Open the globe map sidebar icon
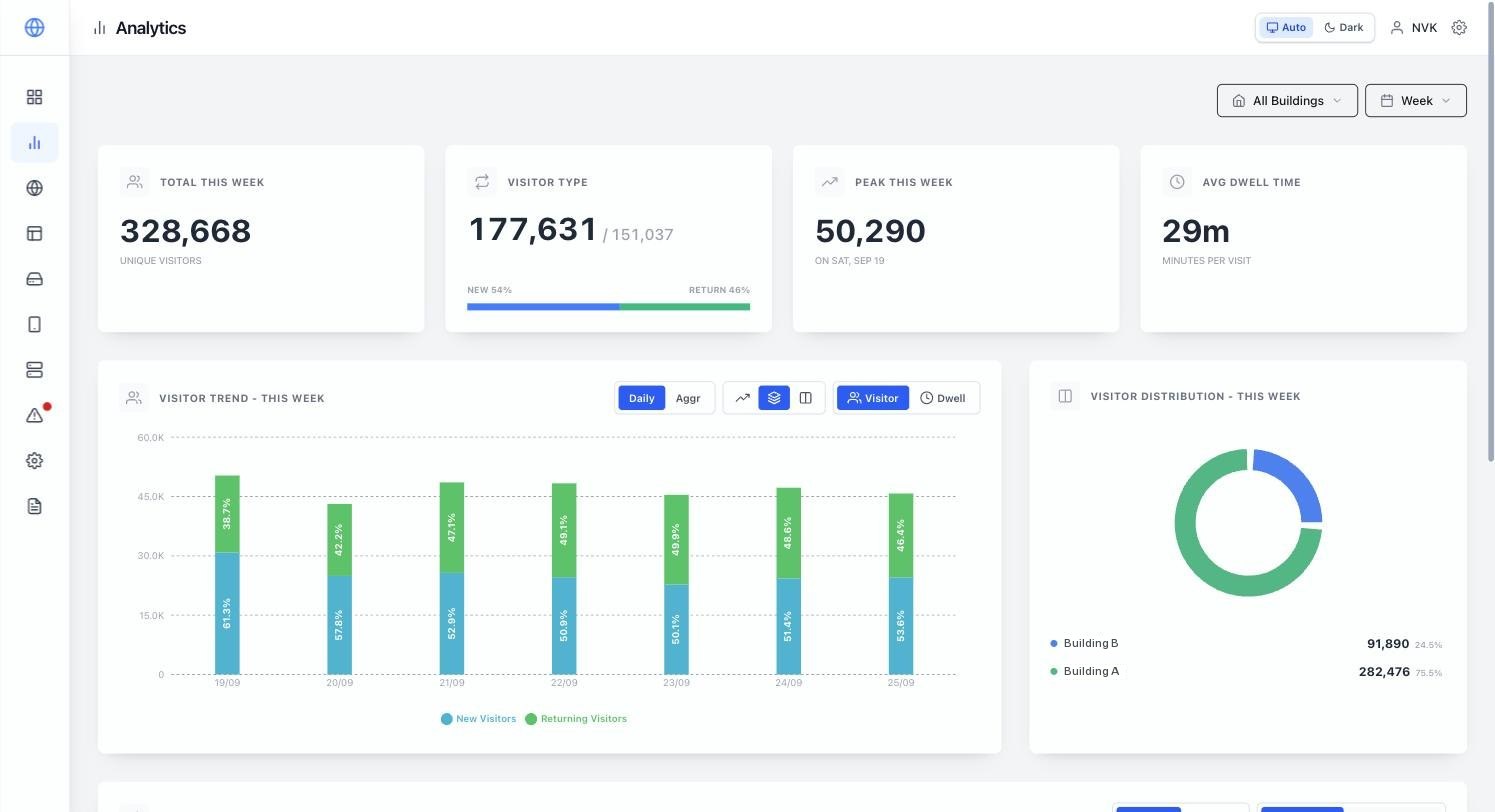Viewport: 1495px width, 812px height. [34, 188]
